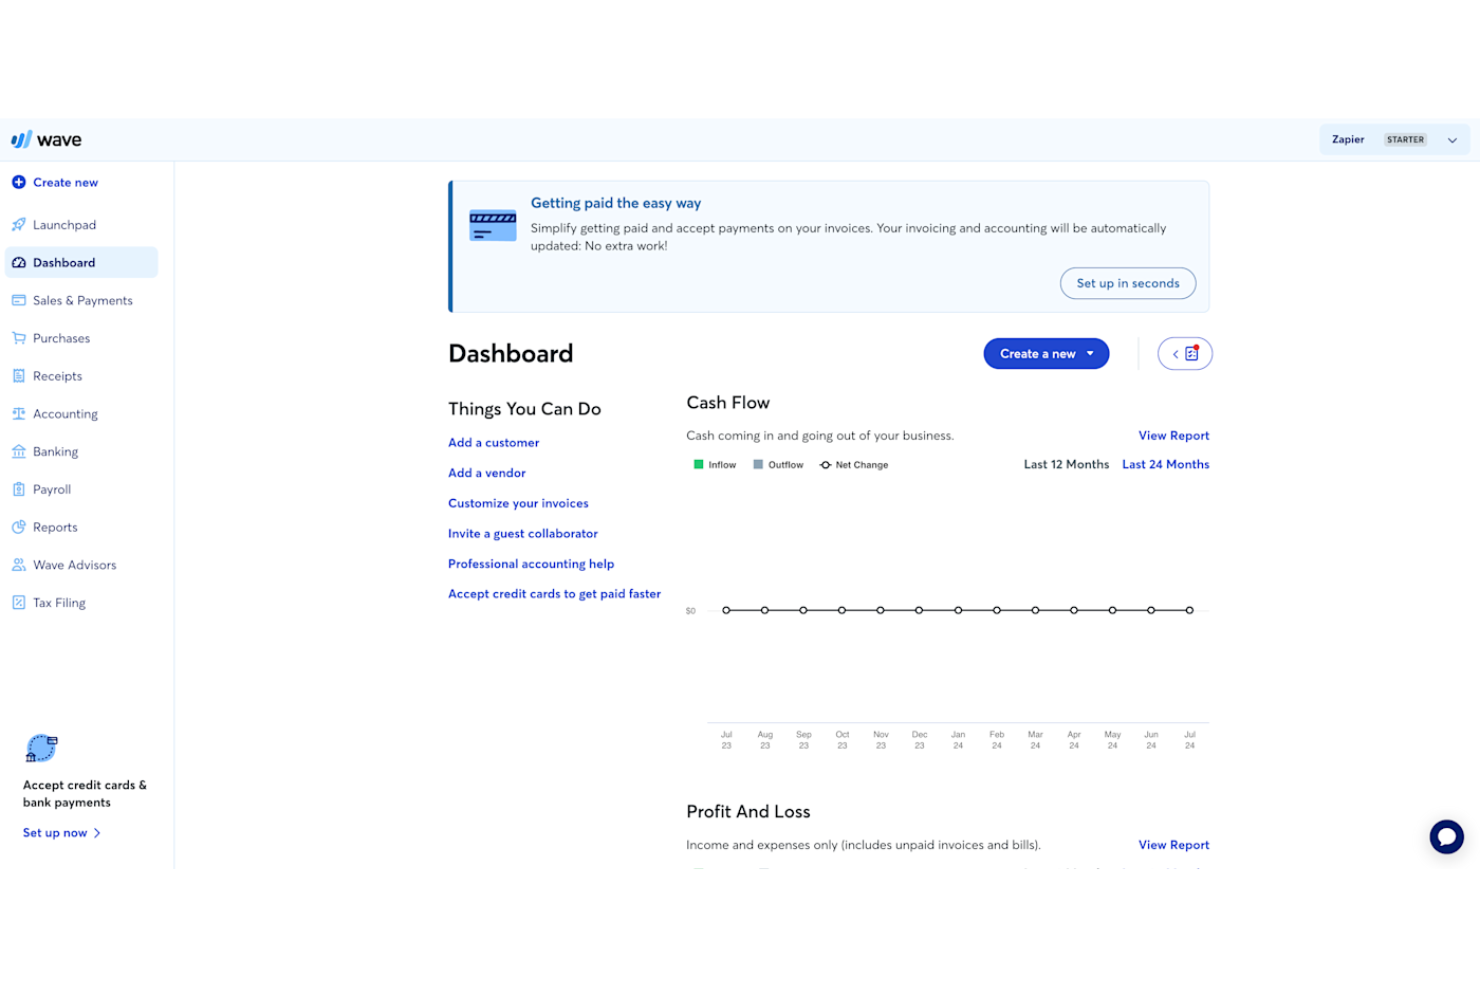Open the Launchpad from the sidebar
Viewport: 1480px width, 987px height.
pos(18,224)
